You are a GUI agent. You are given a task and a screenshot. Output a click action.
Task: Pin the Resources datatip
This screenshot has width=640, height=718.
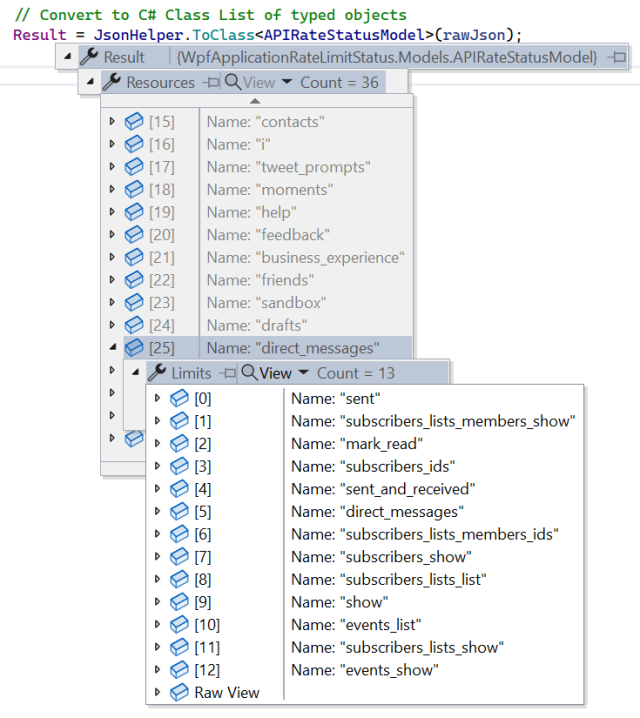coord(211,82)
